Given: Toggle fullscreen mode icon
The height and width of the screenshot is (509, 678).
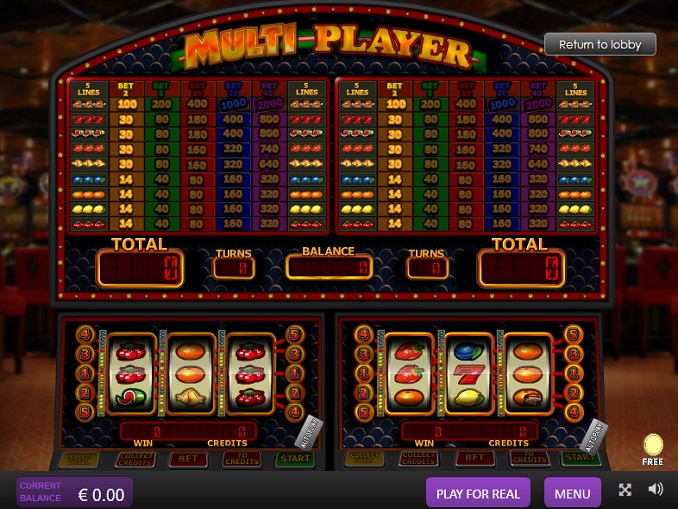Looking at the screenshot, I should pyautogui.click(x=625, y=490).
